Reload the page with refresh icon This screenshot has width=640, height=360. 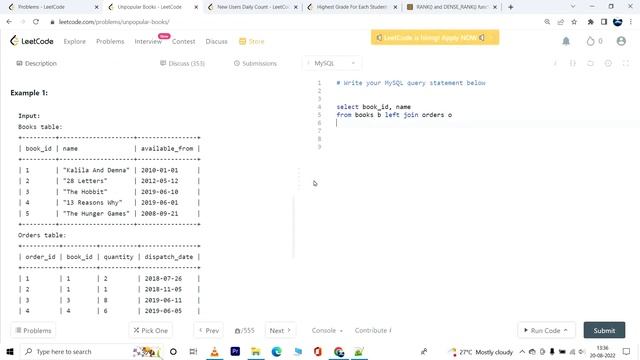pos(36,22)
